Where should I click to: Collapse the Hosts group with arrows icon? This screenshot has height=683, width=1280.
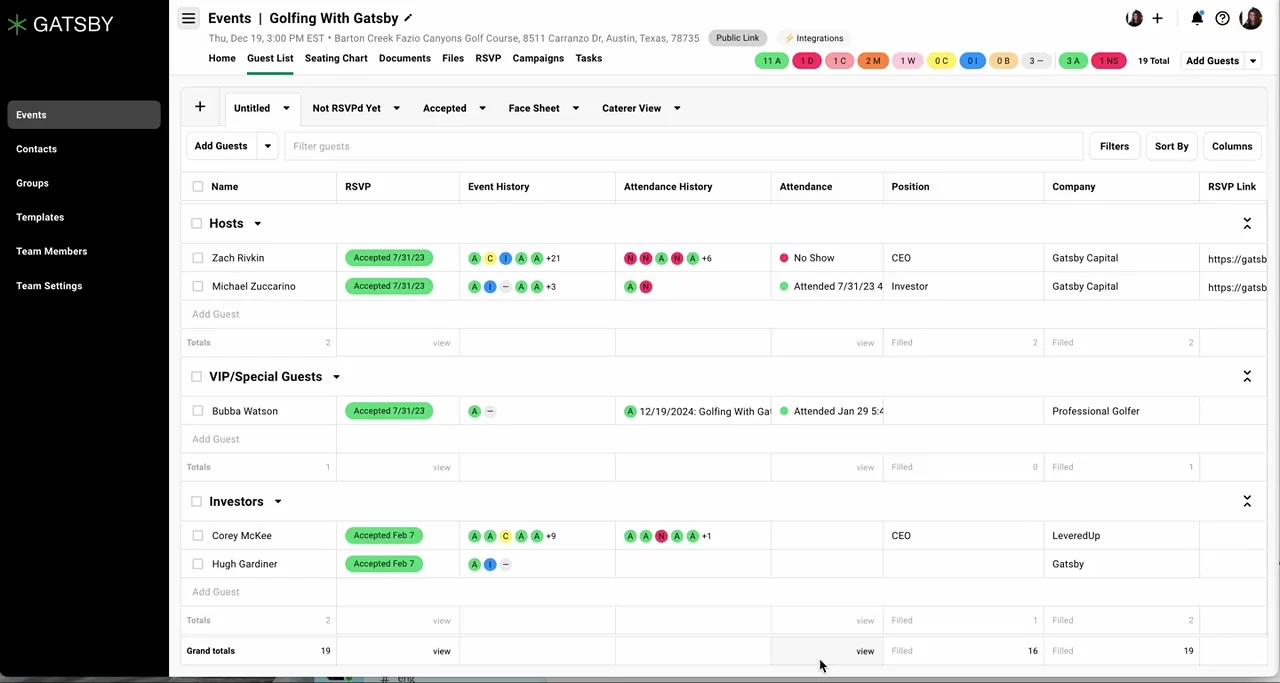1247,223
